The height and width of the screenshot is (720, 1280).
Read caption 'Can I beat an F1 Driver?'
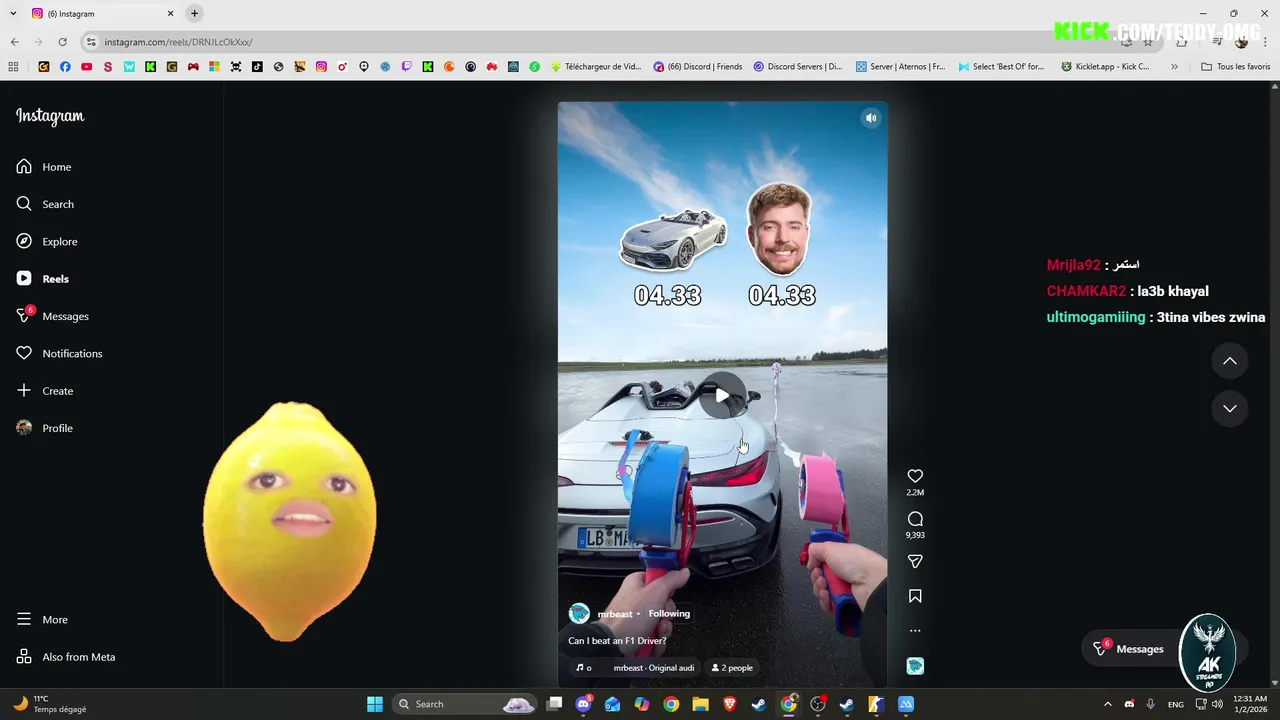click(617, 641)
